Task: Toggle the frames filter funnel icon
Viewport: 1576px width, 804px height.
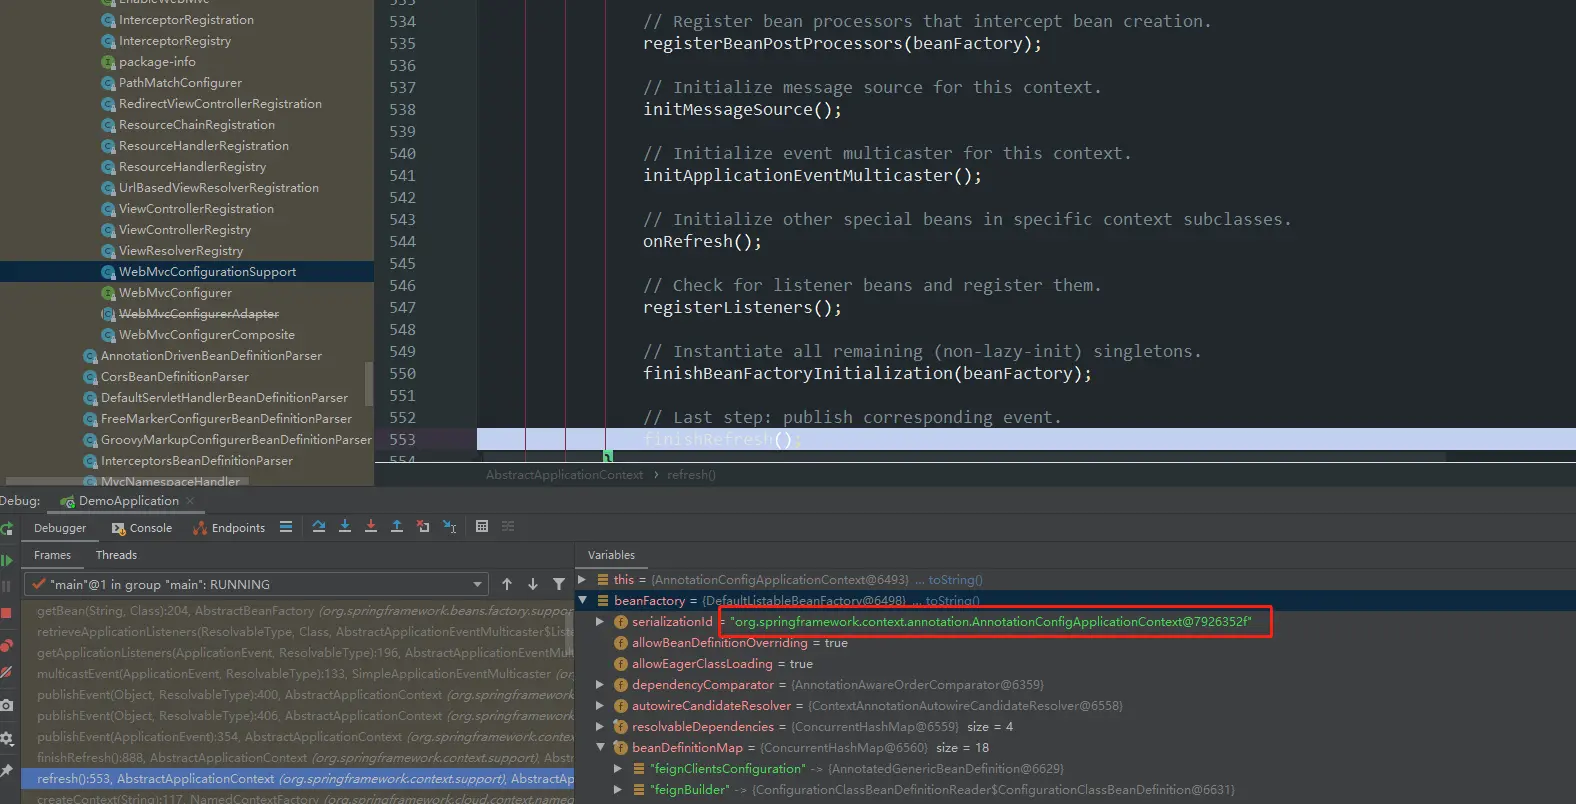Action: (559, 584)
